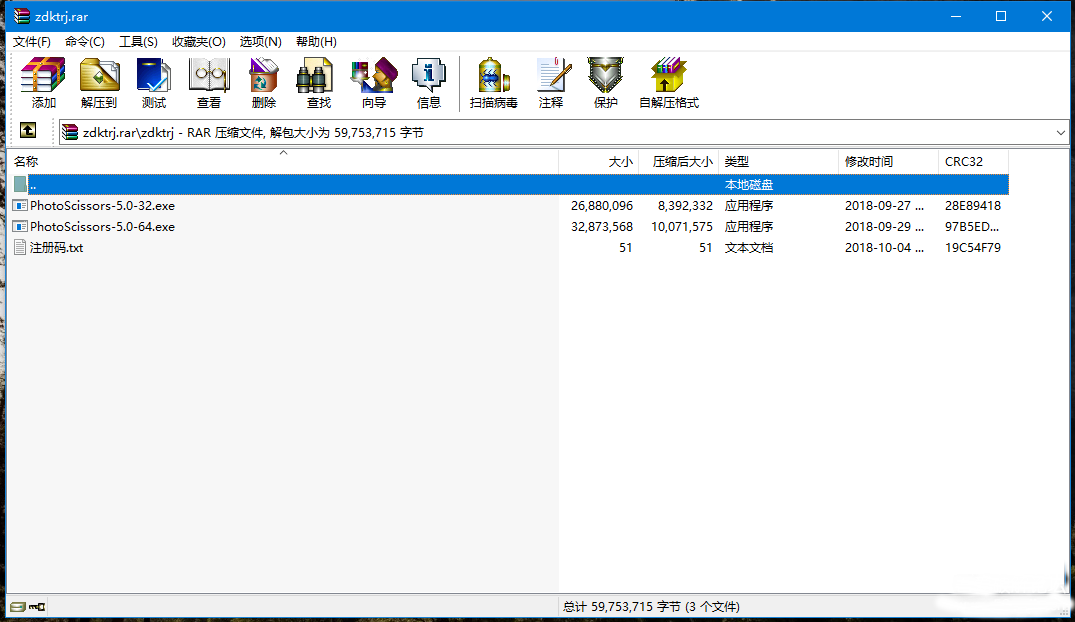Sort by Size (大小) column header
This screenshot has height=622, width=1075.
tap(599, 161)
